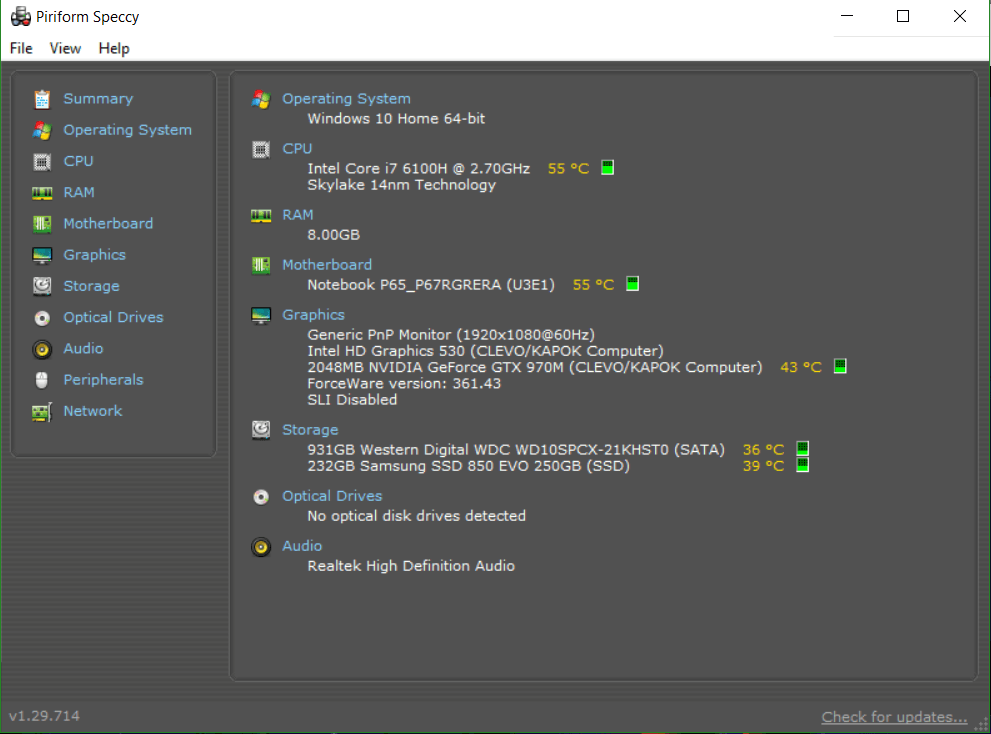Click the Network card icon in sidebar
Viewport: 991px width, 734px height.
point(42,412)
